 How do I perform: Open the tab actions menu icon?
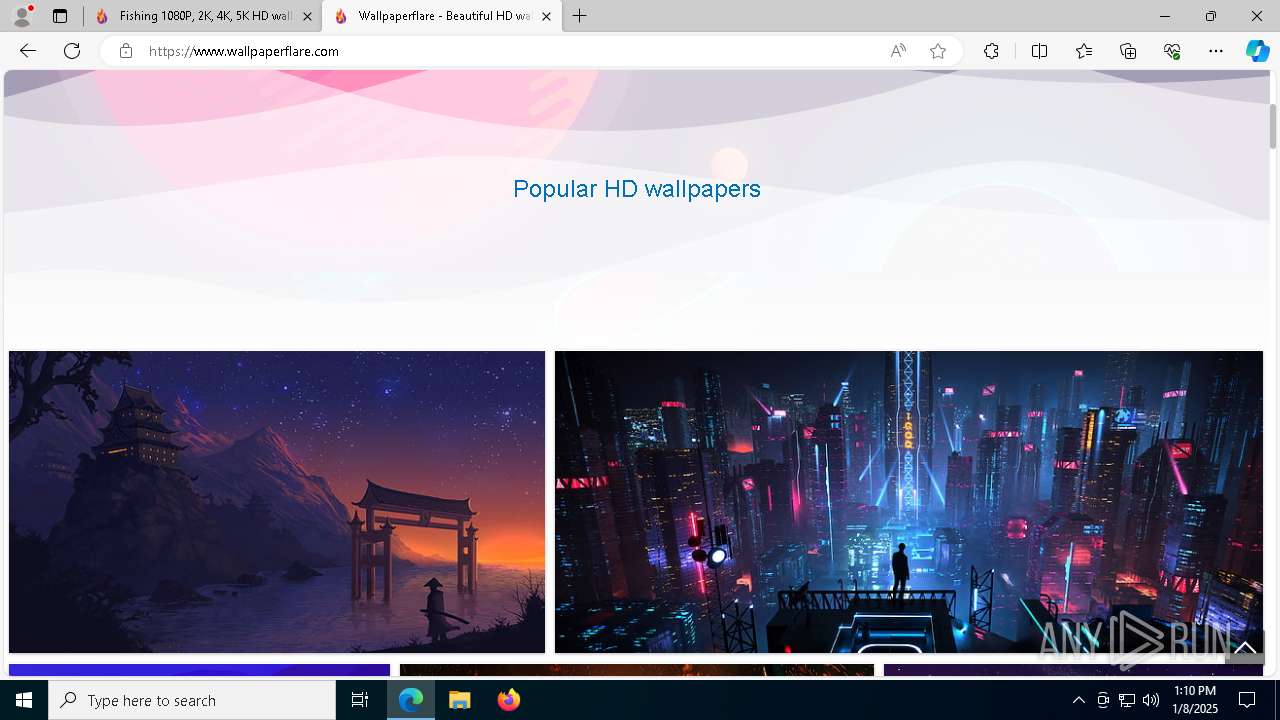pos(60,16)
